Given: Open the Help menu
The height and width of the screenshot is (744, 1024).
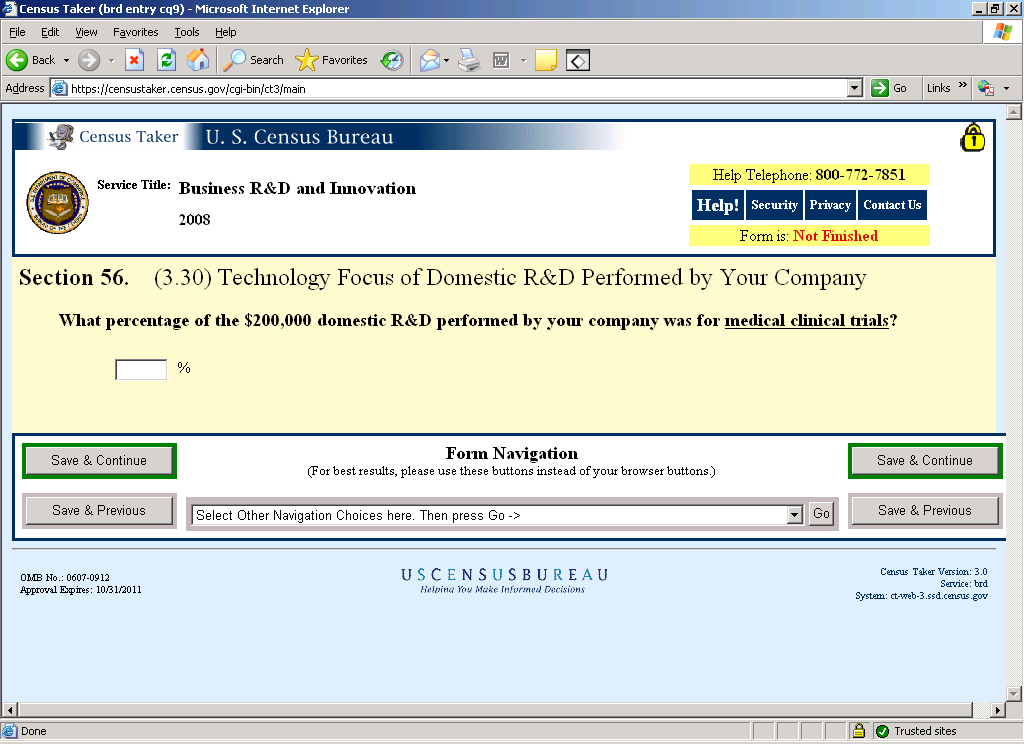Looking at the screenshot, I should point(225,32).
